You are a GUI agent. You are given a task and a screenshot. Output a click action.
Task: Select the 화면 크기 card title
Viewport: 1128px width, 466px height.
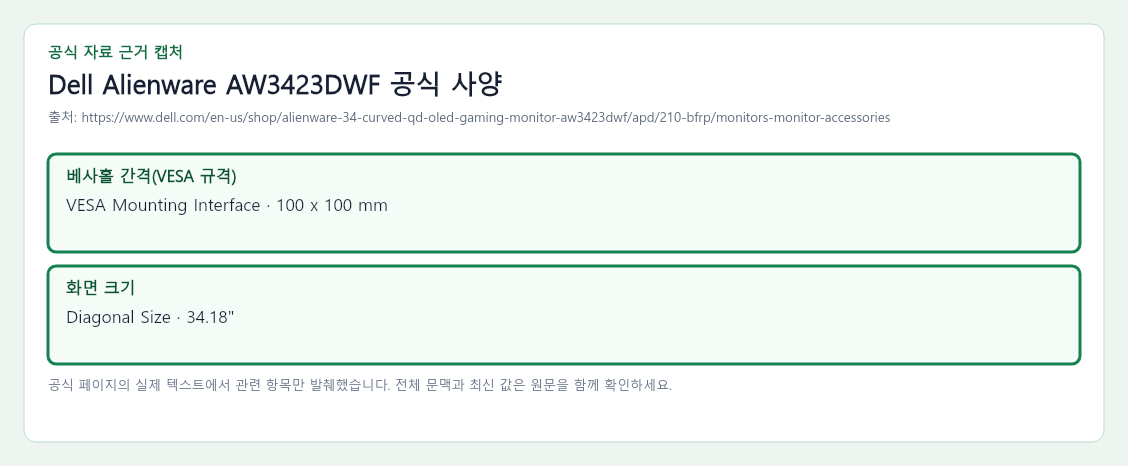click(101, 288)
